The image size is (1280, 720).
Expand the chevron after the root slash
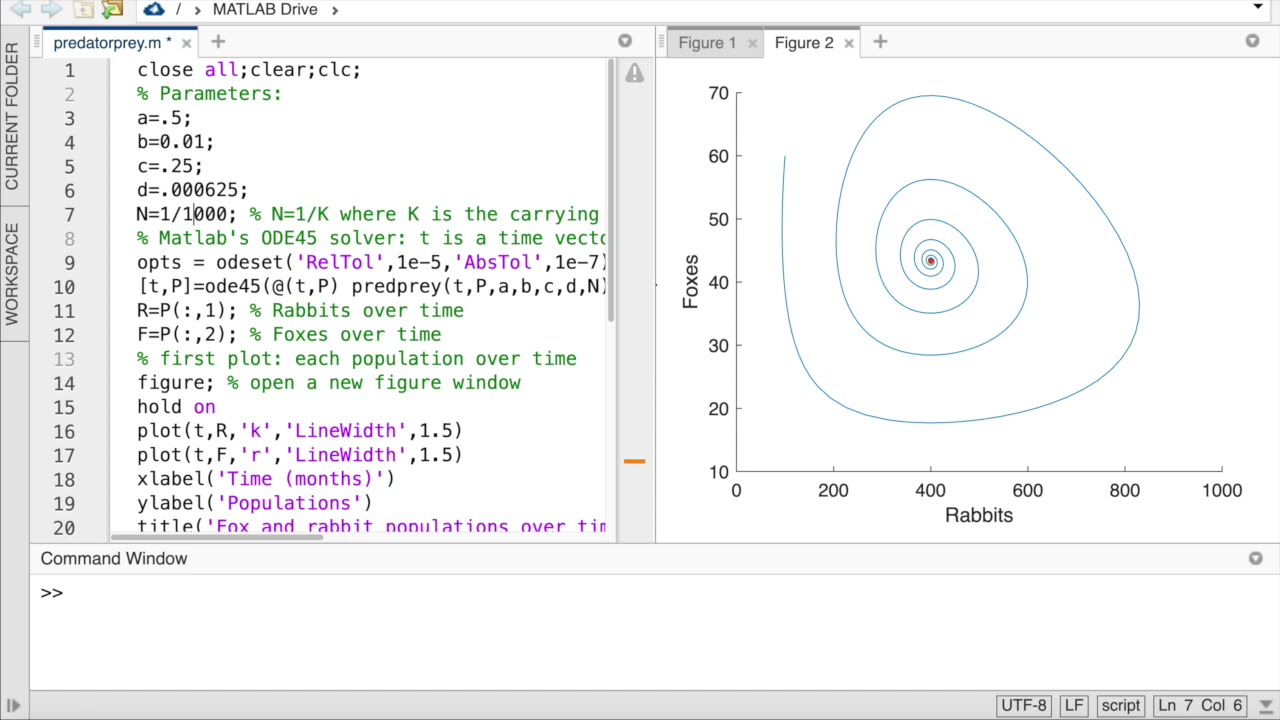pyautogui.click(x=196, y=9)
